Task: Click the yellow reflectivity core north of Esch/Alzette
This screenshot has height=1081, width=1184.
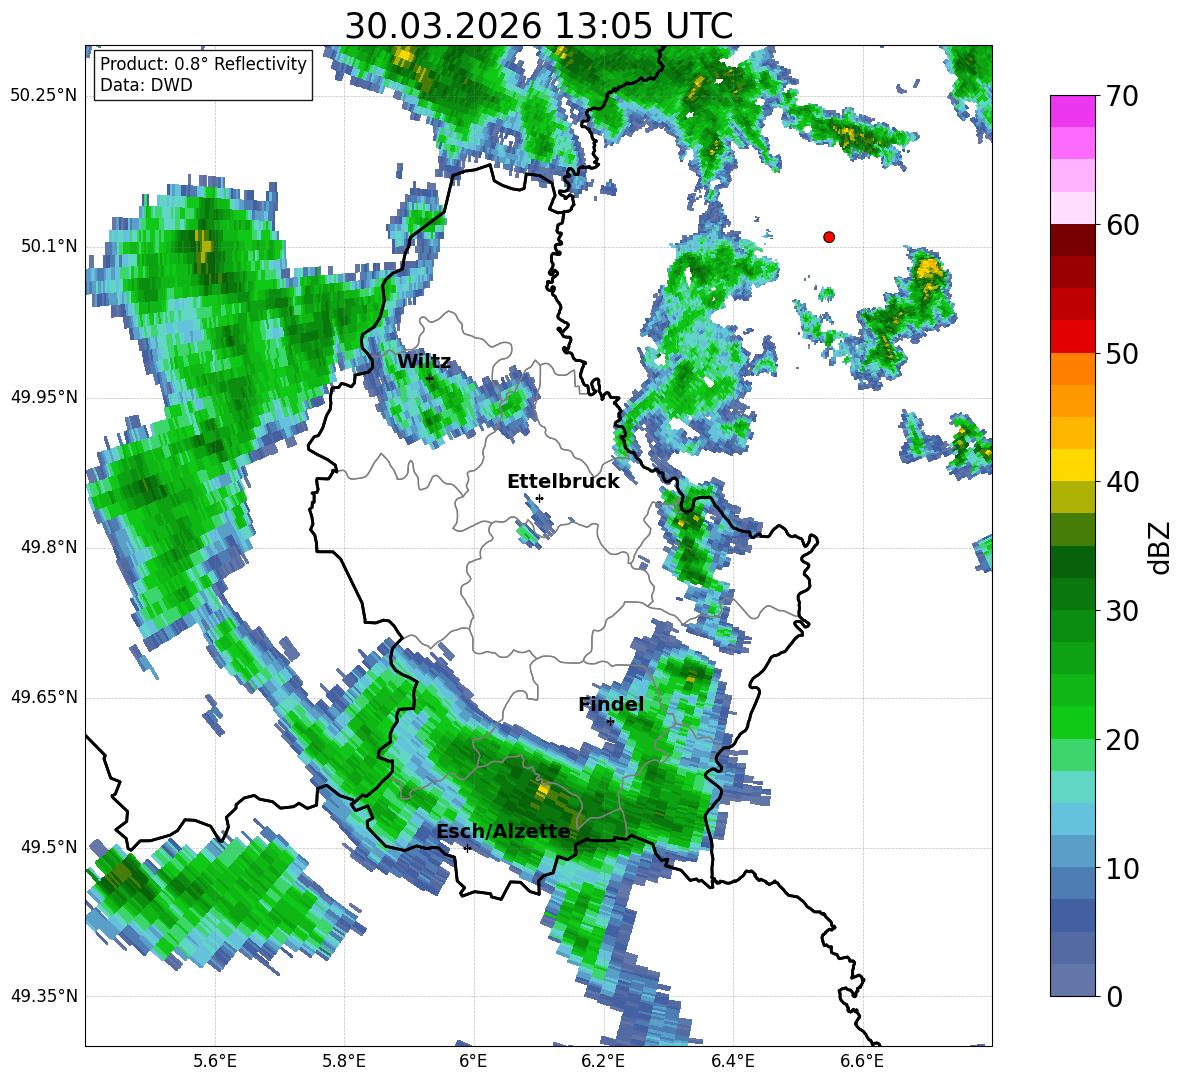Action: [x=542, y=790]
